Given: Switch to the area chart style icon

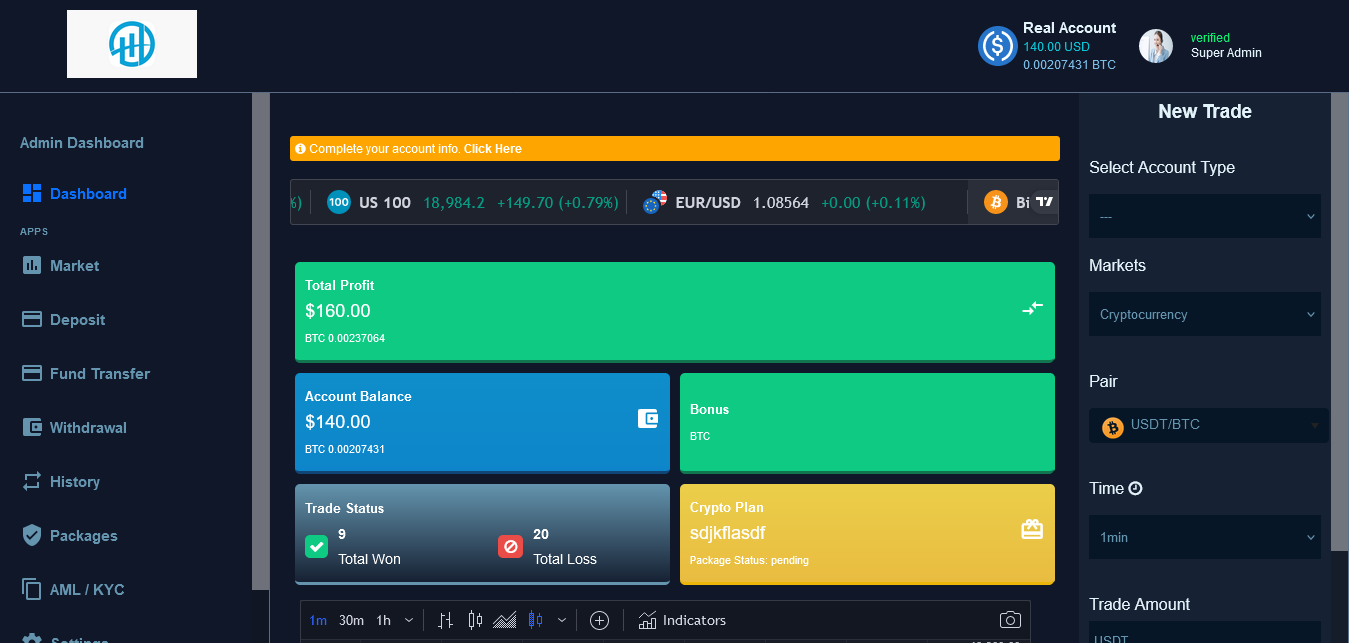Looking at the screenshot, I should point(505,620).
